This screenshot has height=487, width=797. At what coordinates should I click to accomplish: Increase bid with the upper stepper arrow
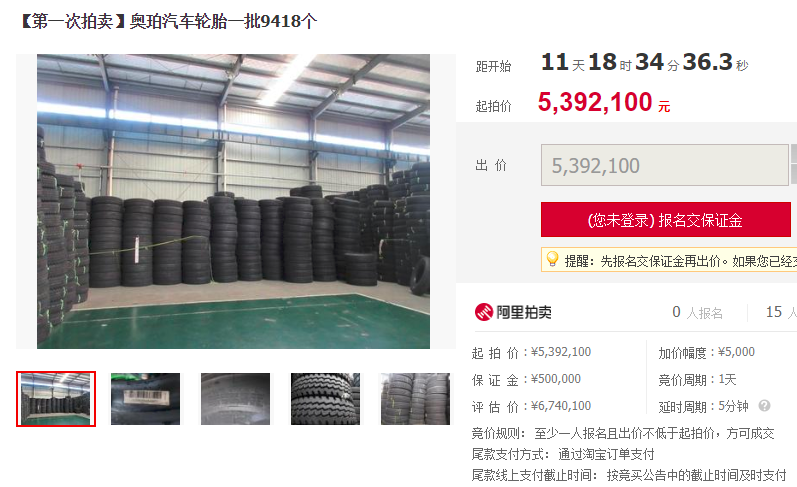click(794, 154)
